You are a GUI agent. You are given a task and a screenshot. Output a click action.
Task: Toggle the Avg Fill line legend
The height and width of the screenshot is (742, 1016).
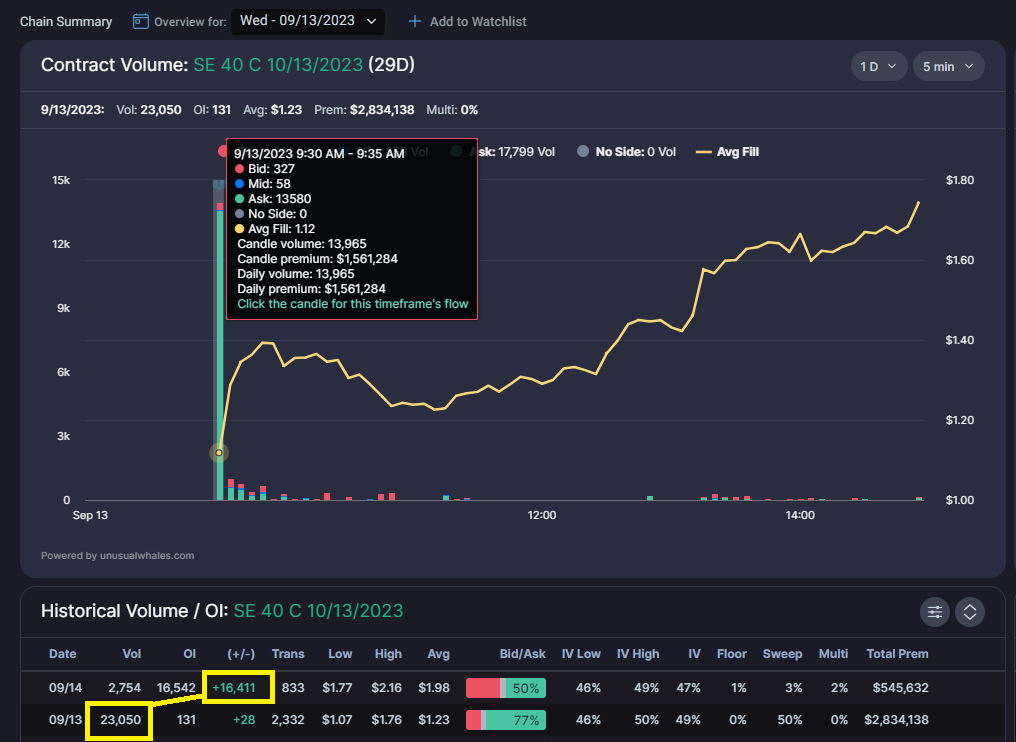pyautogui.click(x=728, y=151)
